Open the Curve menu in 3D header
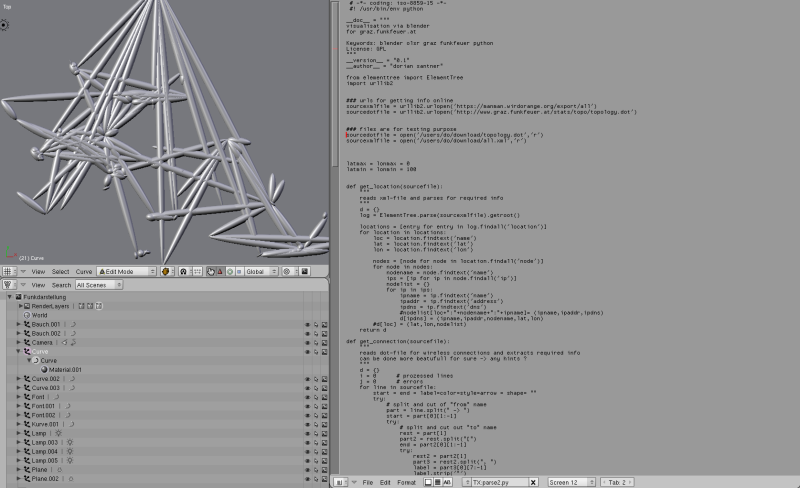The width and height of the screenshot is (800, 488). pos(84,271)
